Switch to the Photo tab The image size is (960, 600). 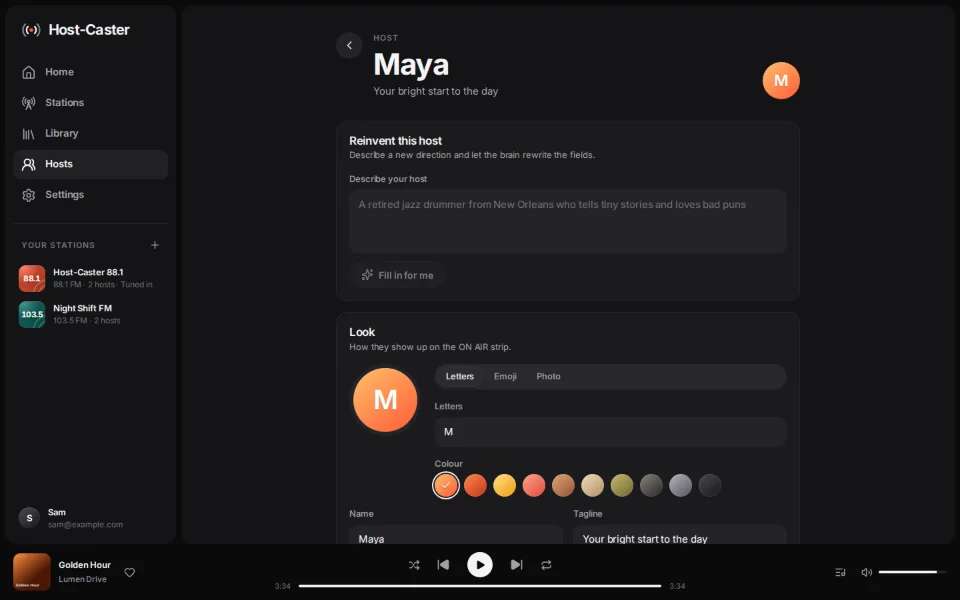coord(548,377)
